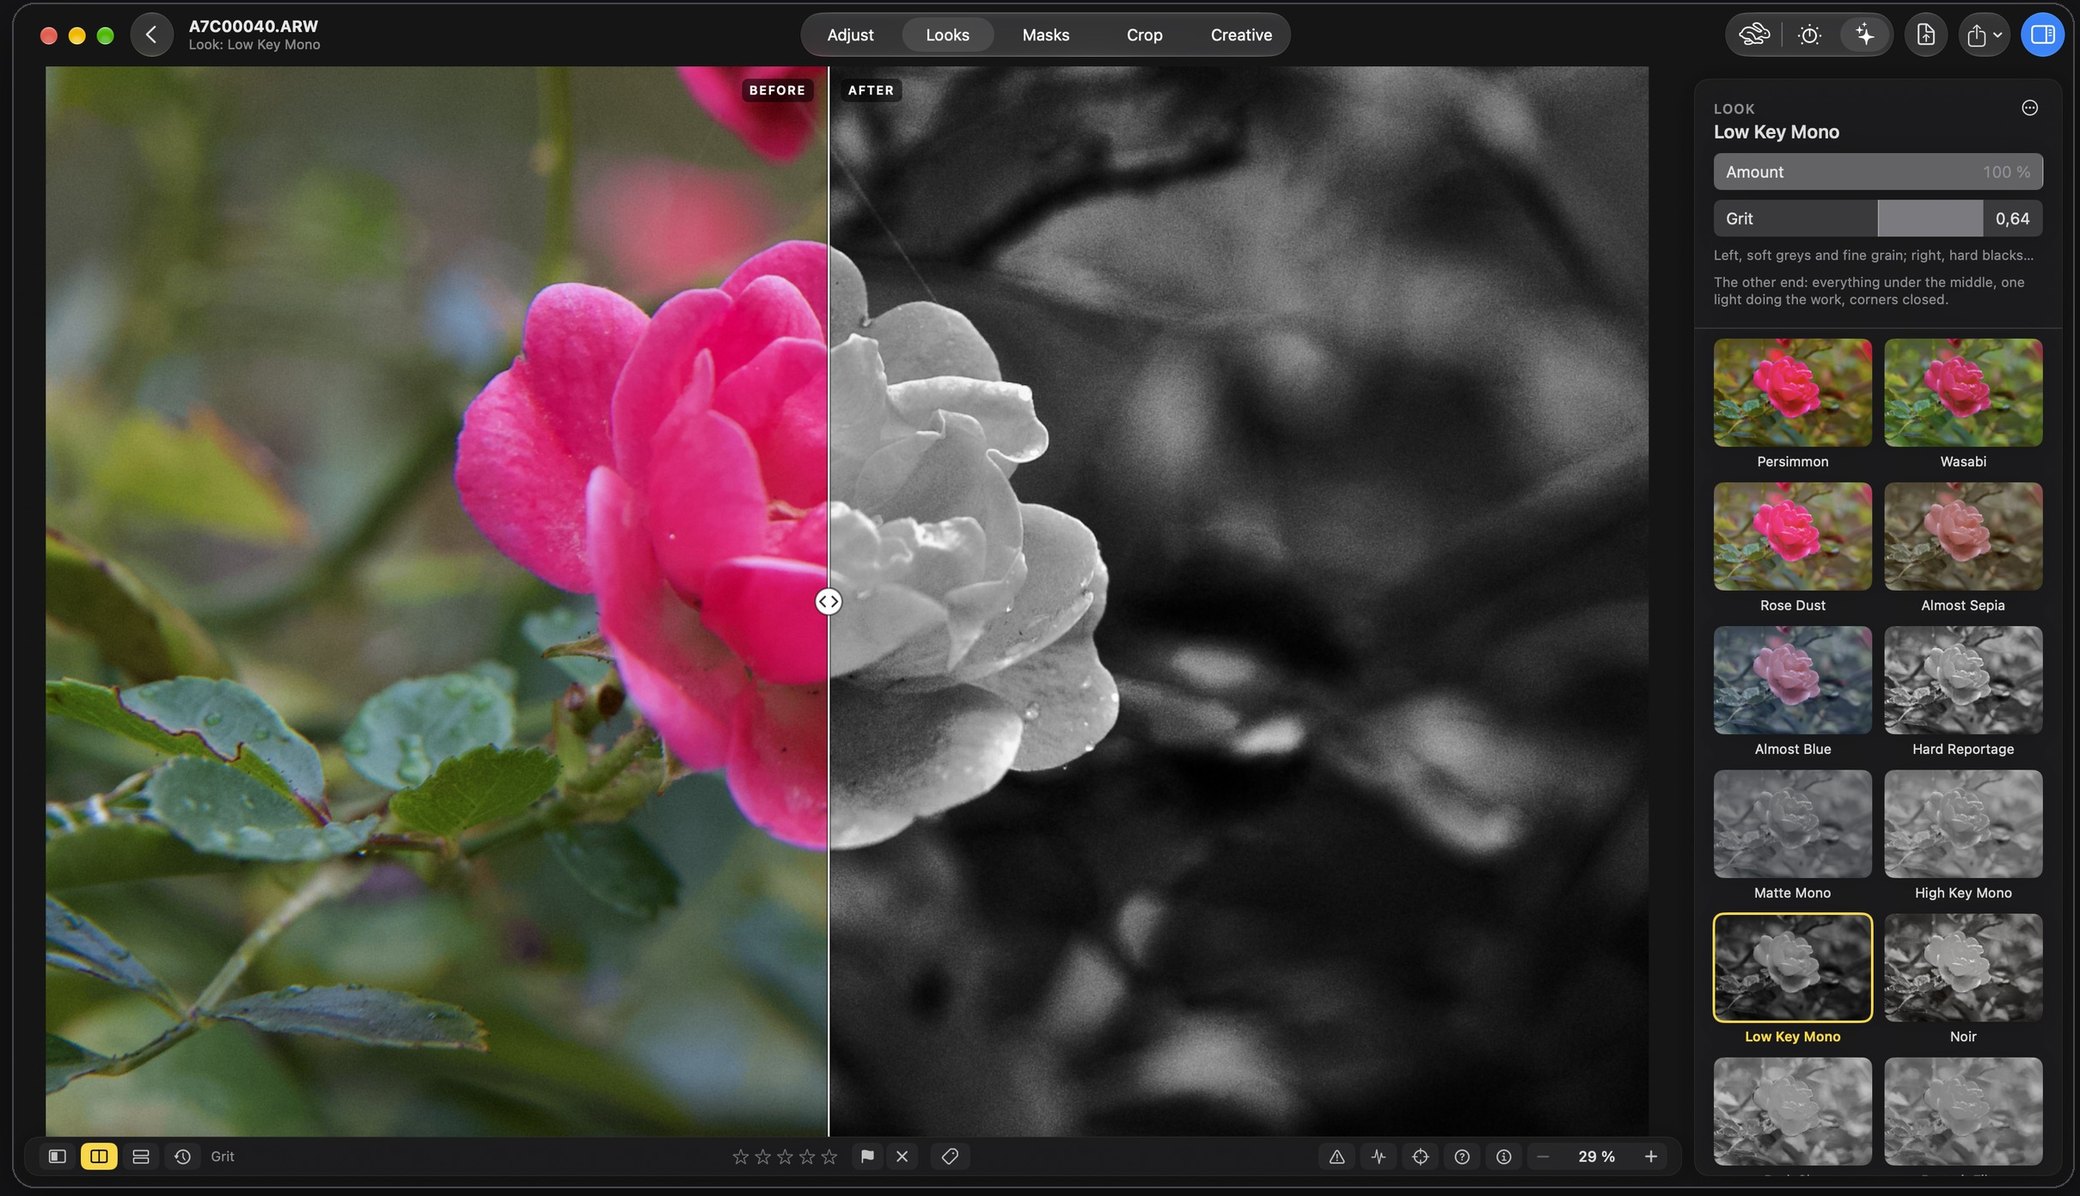Zoom out with the minus button
The image size is (2080, 1196).
click(x=1543, y=1156)
